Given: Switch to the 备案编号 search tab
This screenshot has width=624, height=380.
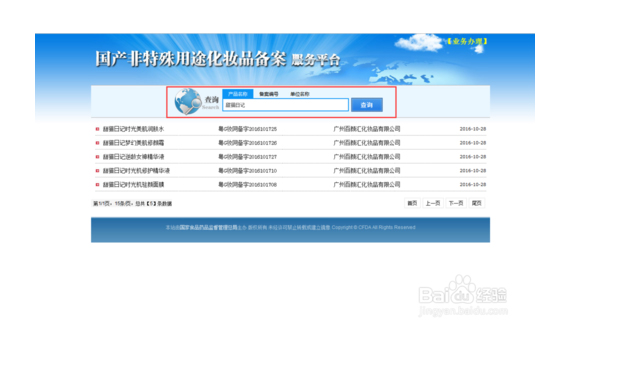Looking at the screenshot, I should tap(269, 94).
